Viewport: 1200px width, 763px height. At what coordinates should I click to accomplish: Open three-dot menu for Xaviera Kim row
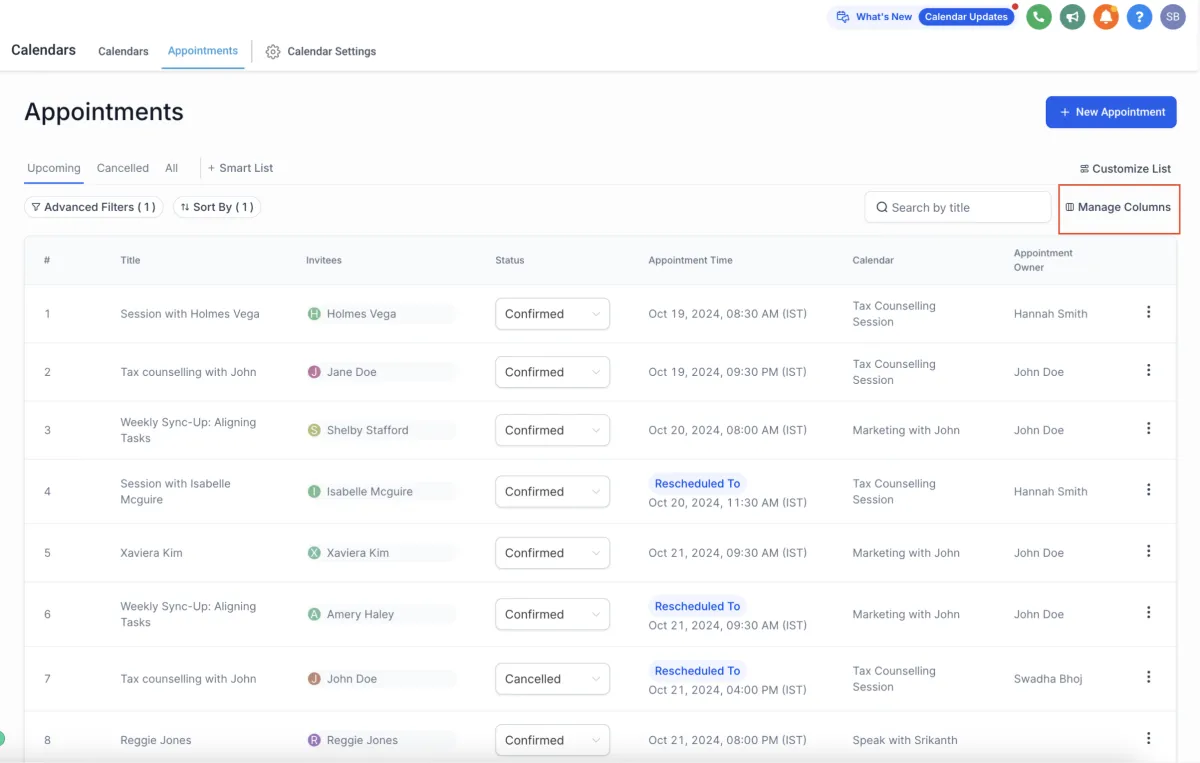point(1148,551)
